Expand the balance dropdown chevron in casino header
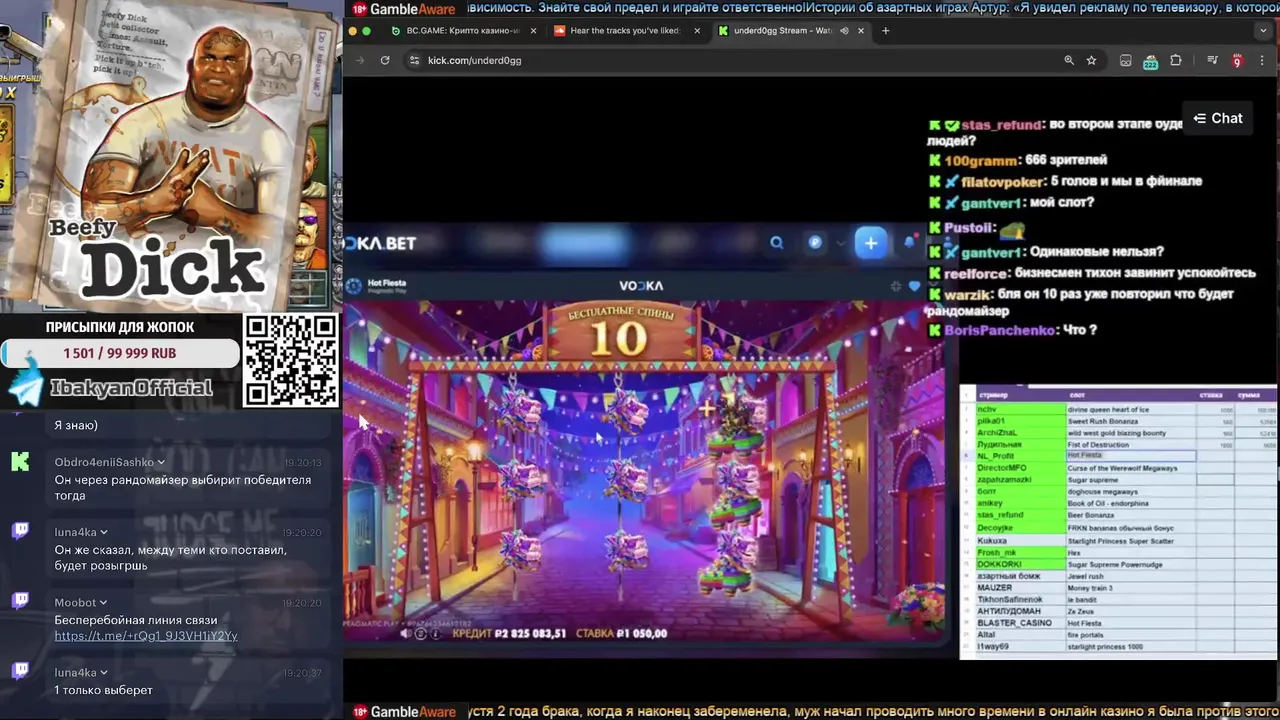 (841, 242)
